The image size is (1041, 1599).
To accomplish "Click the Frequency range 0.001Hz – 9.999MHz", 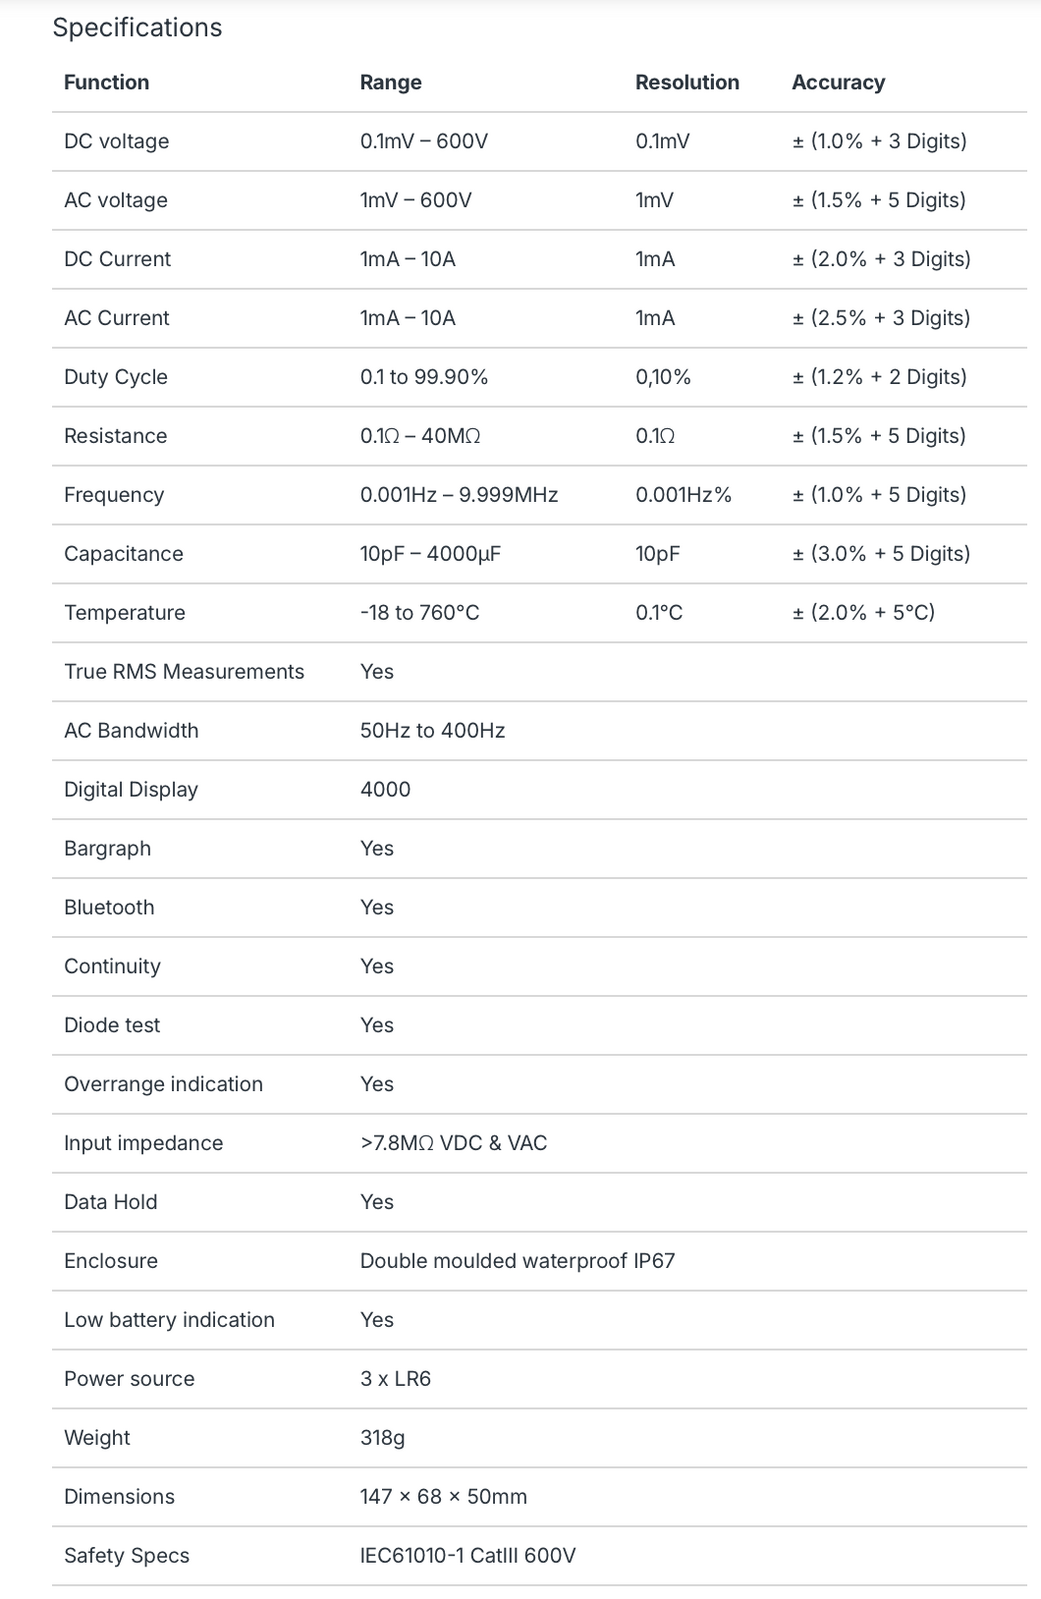I will pyautogui.click(x=458, y=495).
